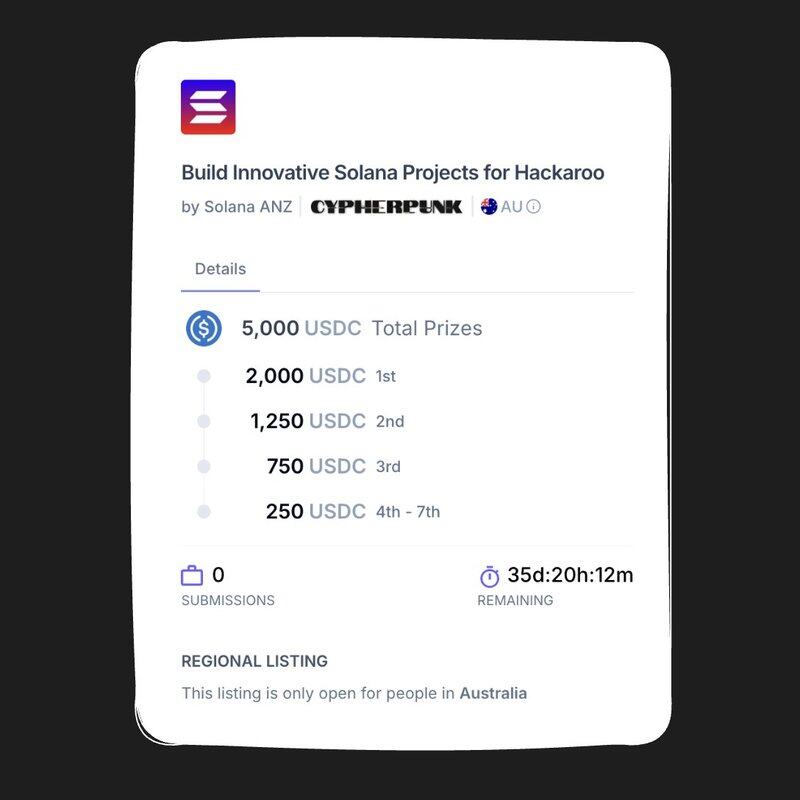Click the bold Australia text in regional listing
The height and width of the screenshot is (800, 800).
click(x=493, y=693)
